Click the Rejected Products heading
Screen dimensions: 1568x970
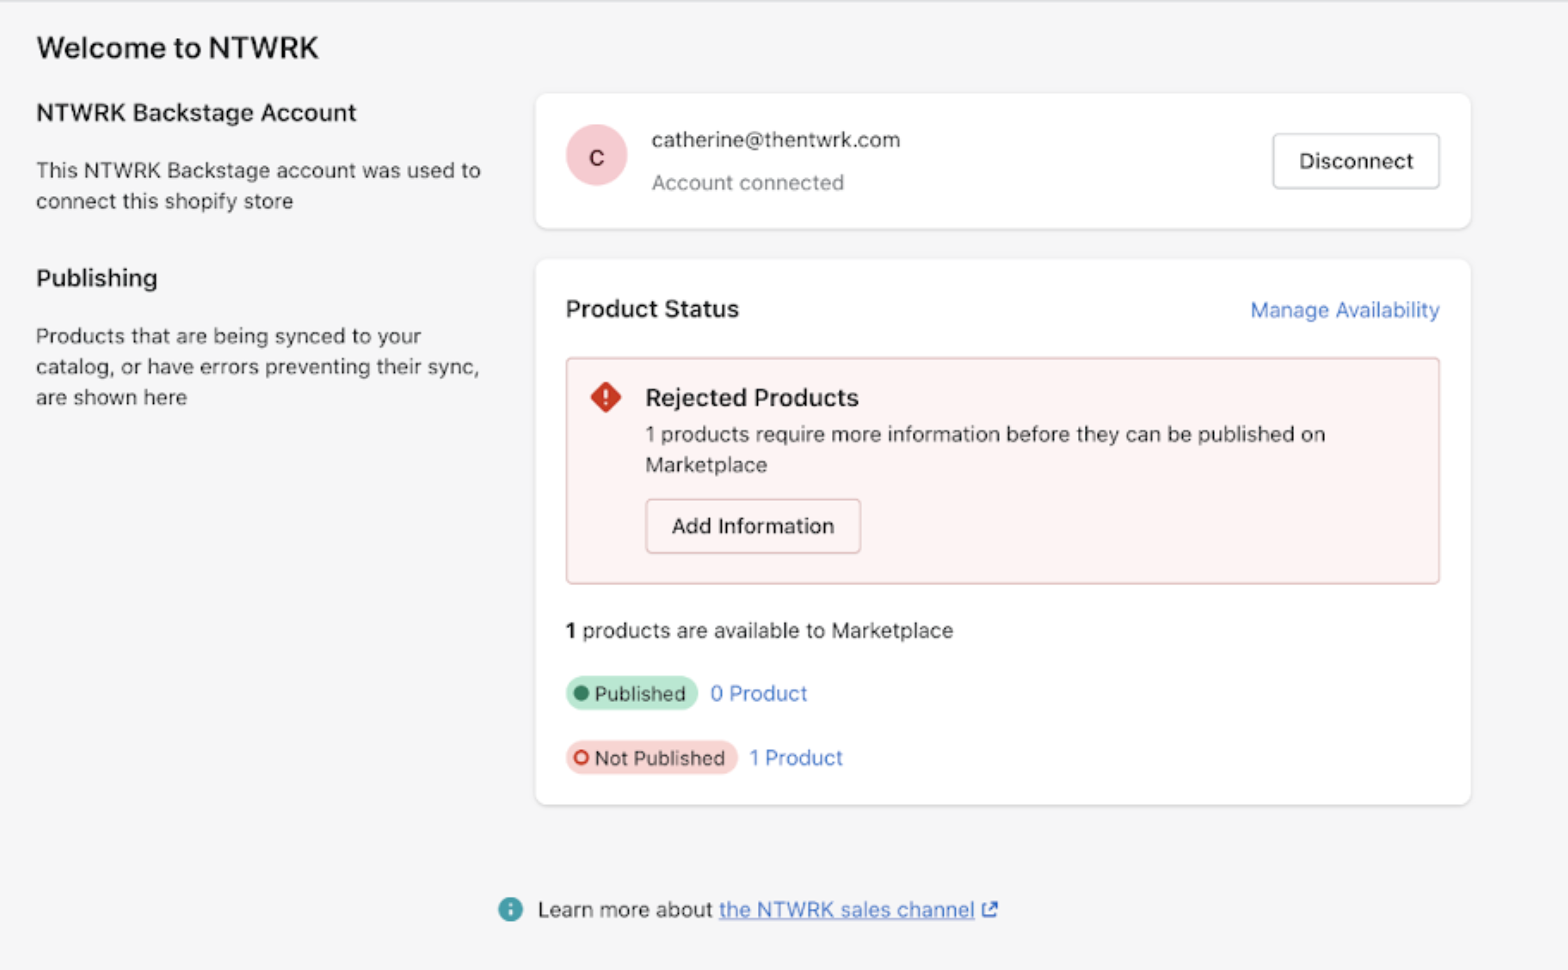[x=751, y=398]
